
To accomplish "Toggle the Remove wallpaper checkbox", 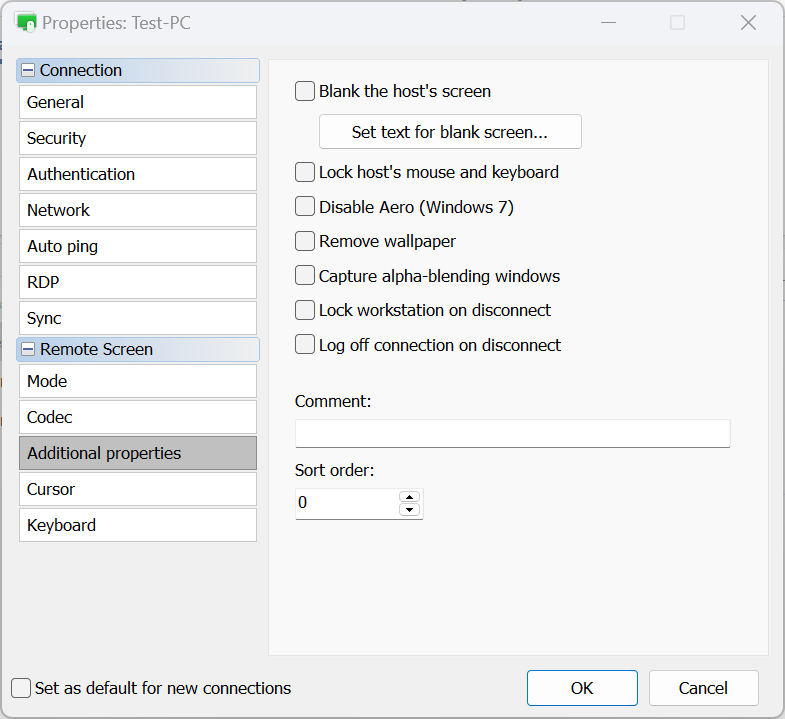I will pos(305,242).
